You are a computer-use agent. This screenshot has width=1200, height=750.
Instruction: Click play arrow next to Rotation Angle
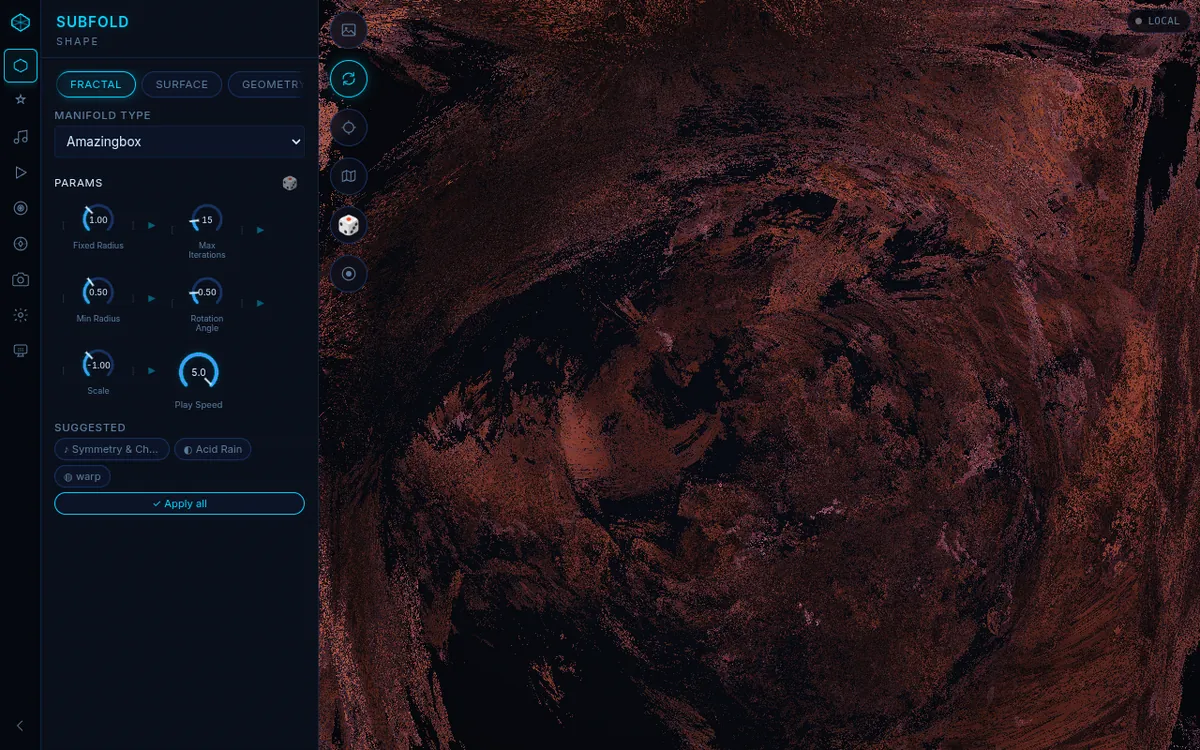pyautogui.click(x=260, y=303)
